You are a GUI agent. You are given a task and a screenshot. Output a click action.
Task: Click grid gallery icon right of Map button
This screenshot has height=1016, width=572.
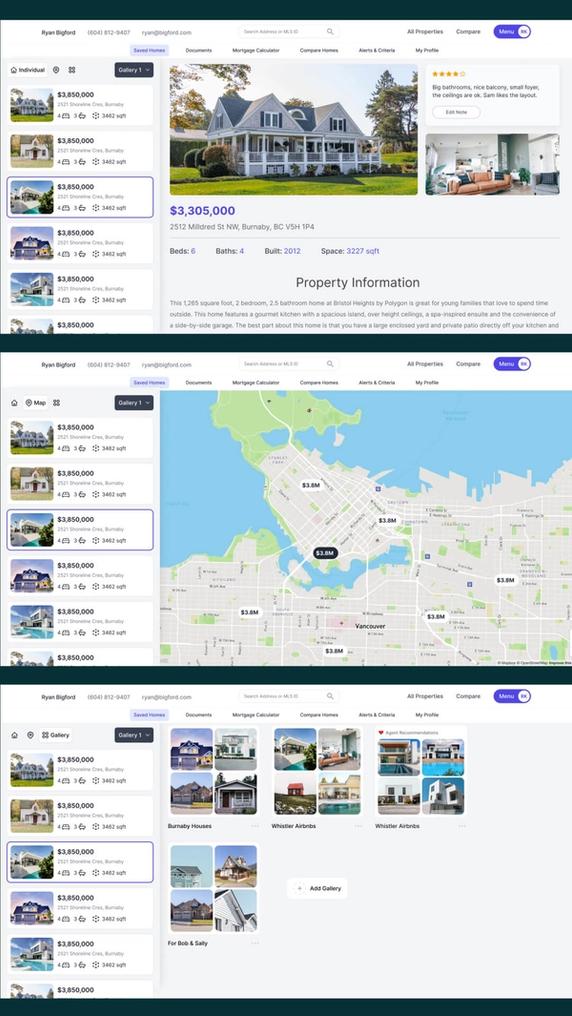click(56, 403)
